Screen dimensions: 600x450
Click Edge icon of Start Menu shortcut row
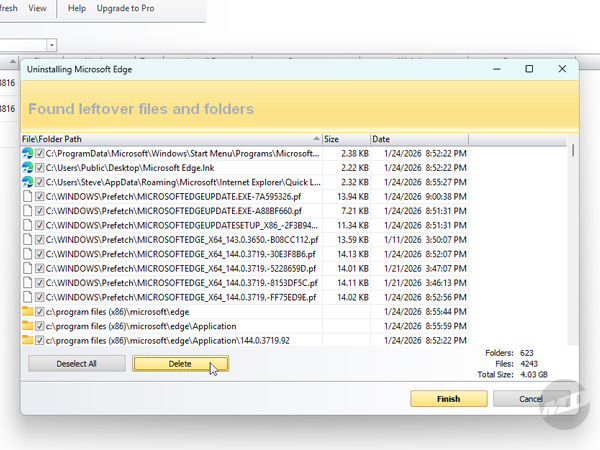(x=28, y=154)
